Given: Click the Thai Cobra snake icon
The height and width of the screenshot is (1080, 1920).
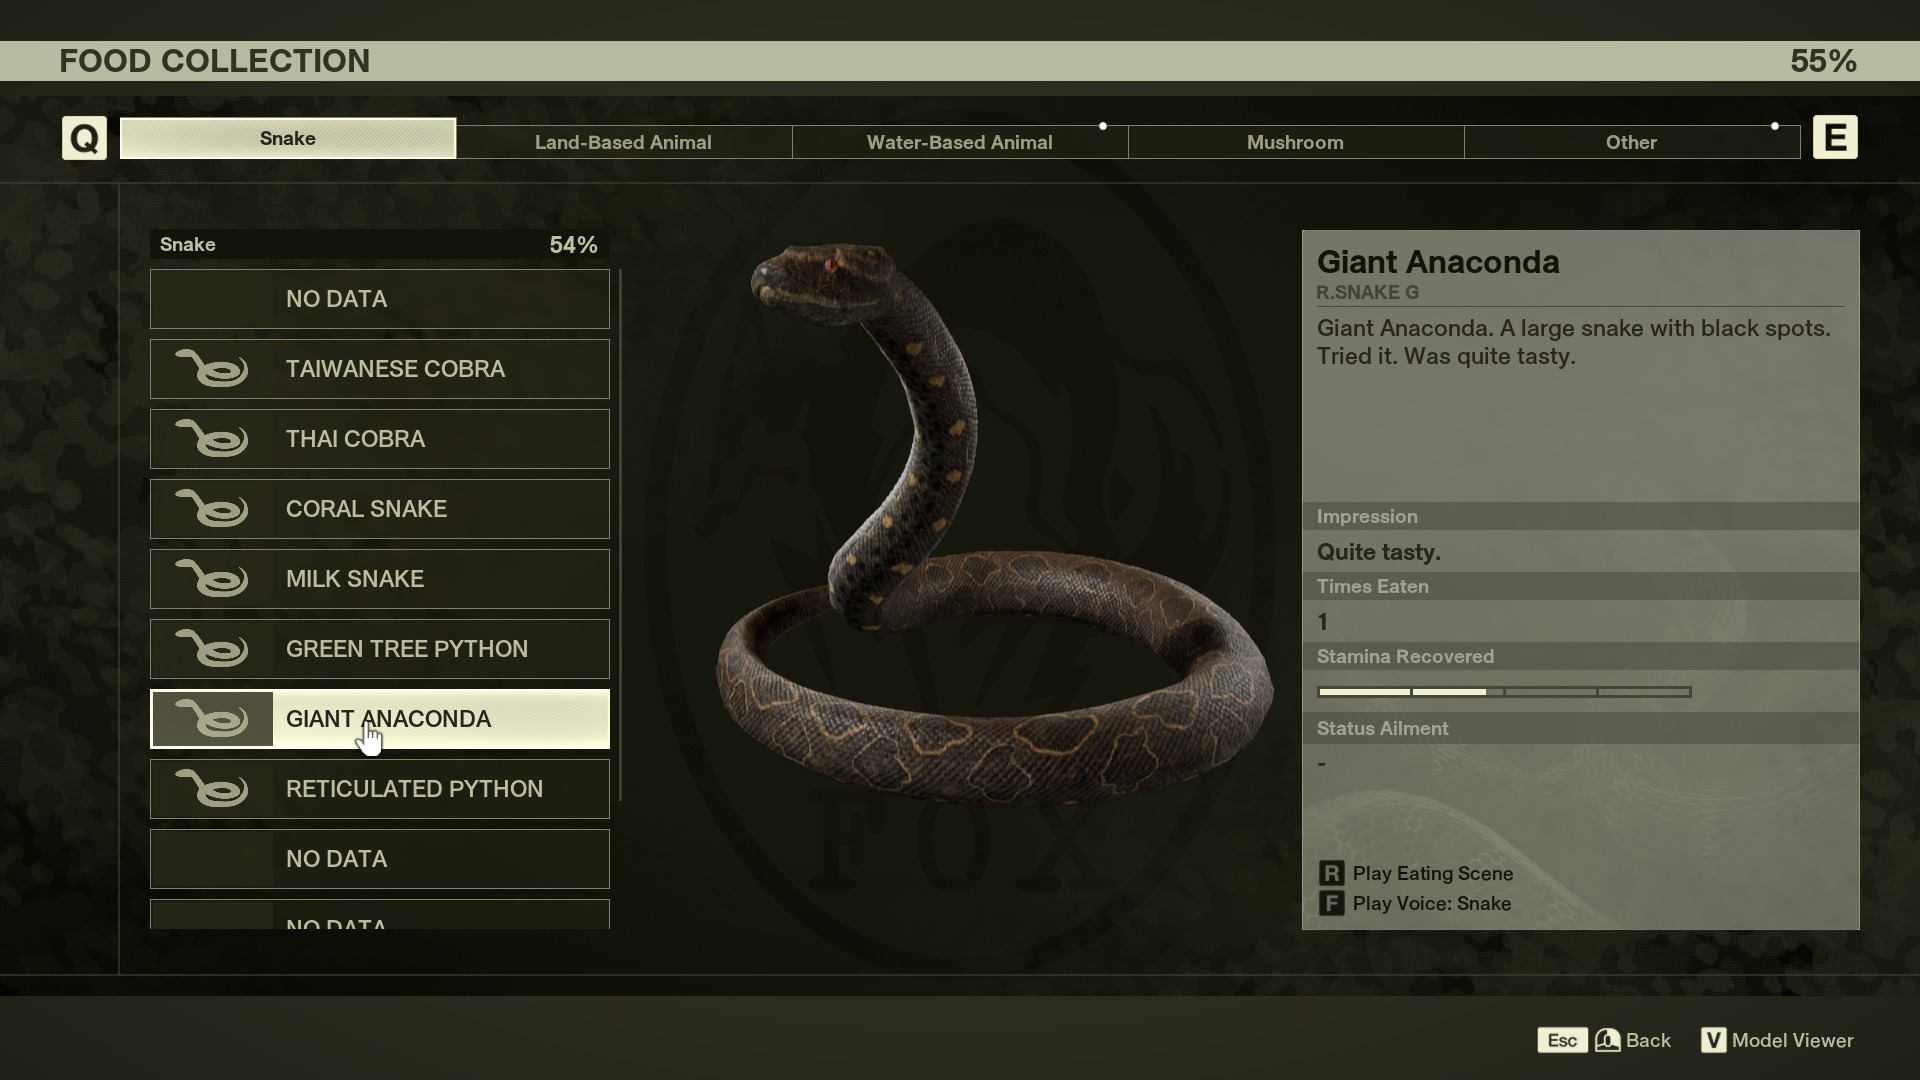Looking at the screenshot, I should 212,439.
